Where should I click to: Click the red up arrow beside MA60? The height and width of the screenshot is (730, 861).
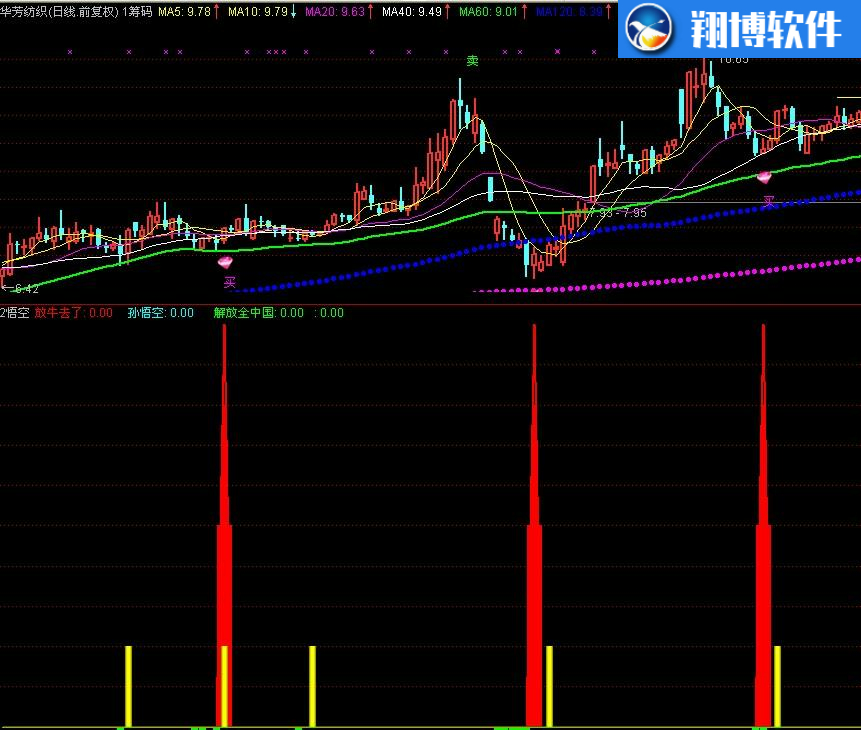click(x=524, y=11)
